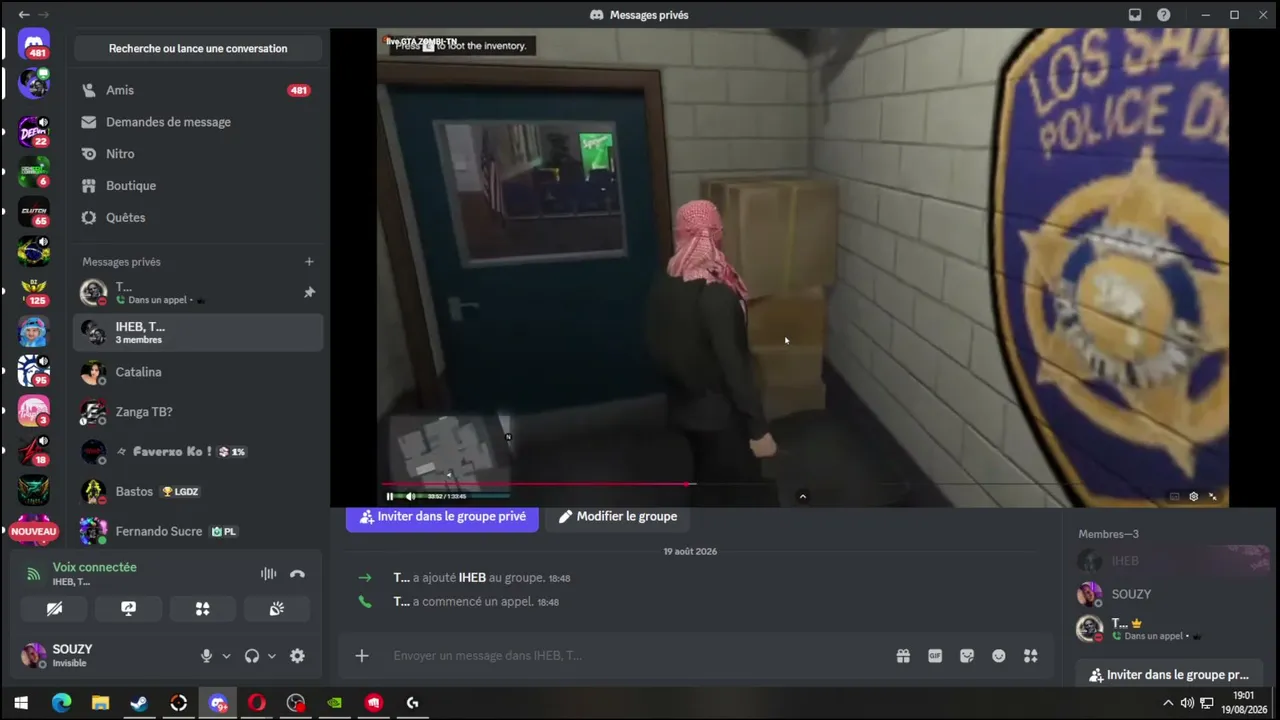Toggle headphones deafen
This screenshot has height=720, width=1280.
[x=252, y=656]
